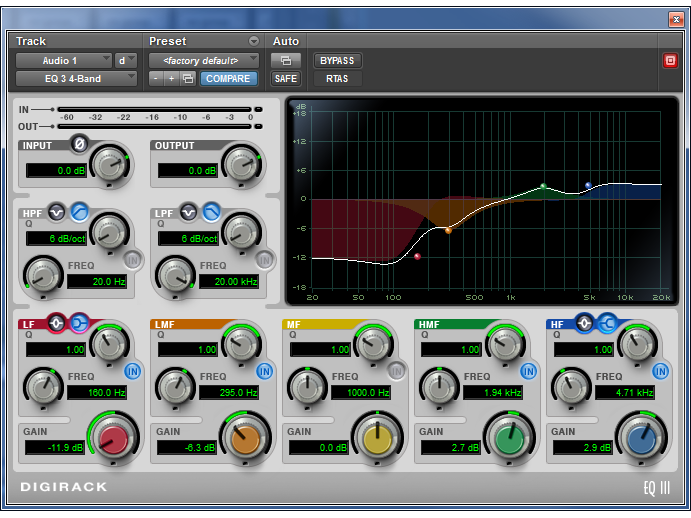Select the HPF notch filter type icon
Viewport: 691px width, 518px height.
pos(56,212)
